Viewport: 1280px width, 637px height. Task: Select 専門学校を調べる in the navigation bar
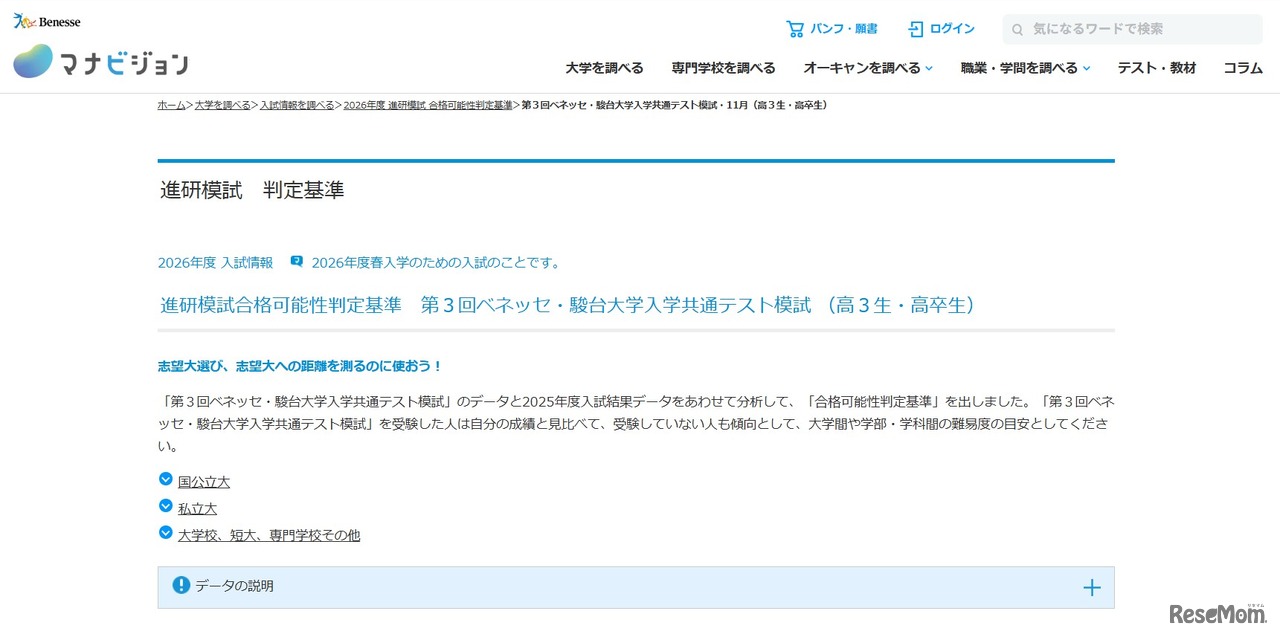point(723,68)
